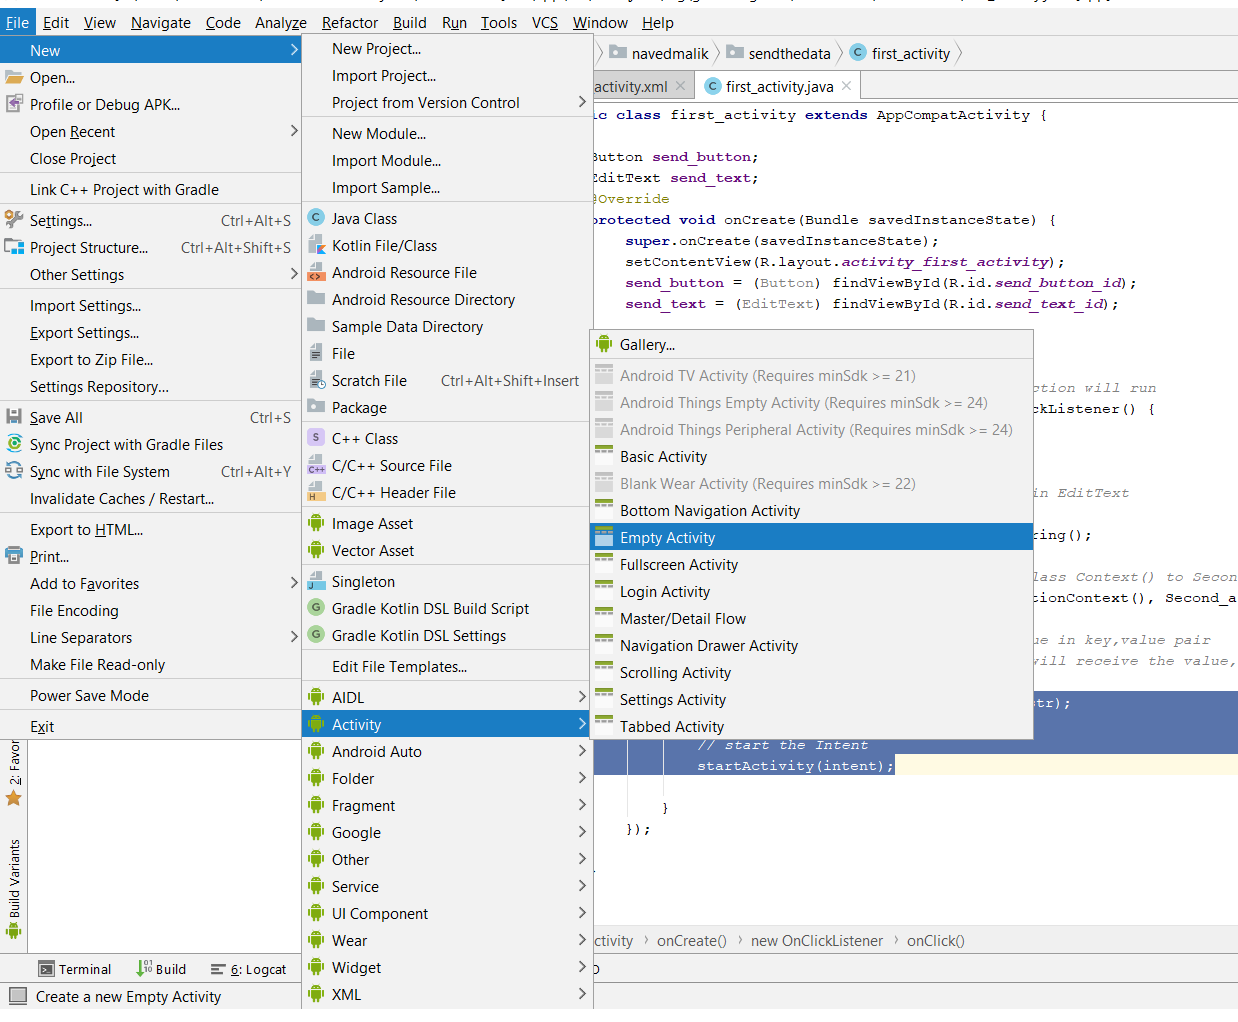The height and width of the screenshot is (1022, 1238).
Task: Expand the Open Recent submenu arrow
Action: click(x=293, y=131)
